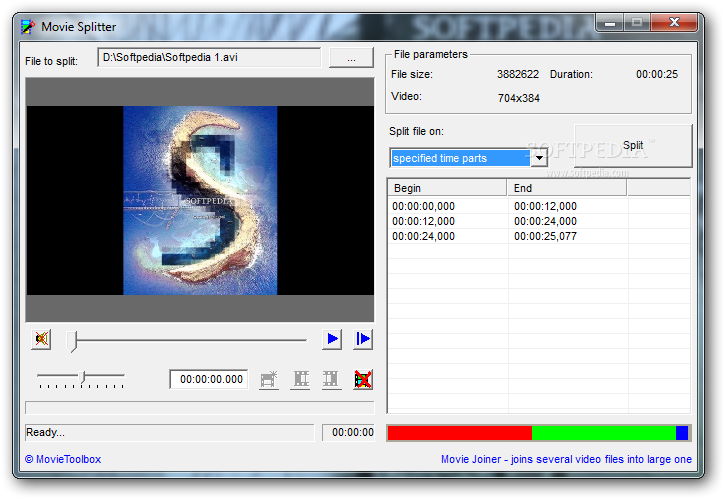The image size is (725, 499).
Task: Click the End column header
Action: point(566,188)
